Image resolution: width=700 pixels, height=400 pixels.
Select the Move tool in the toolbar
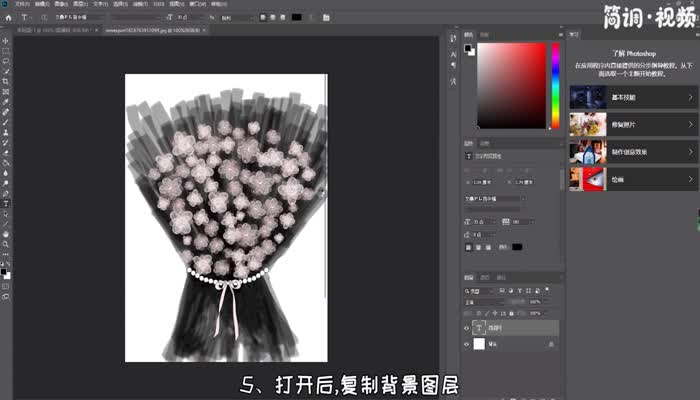6,41
